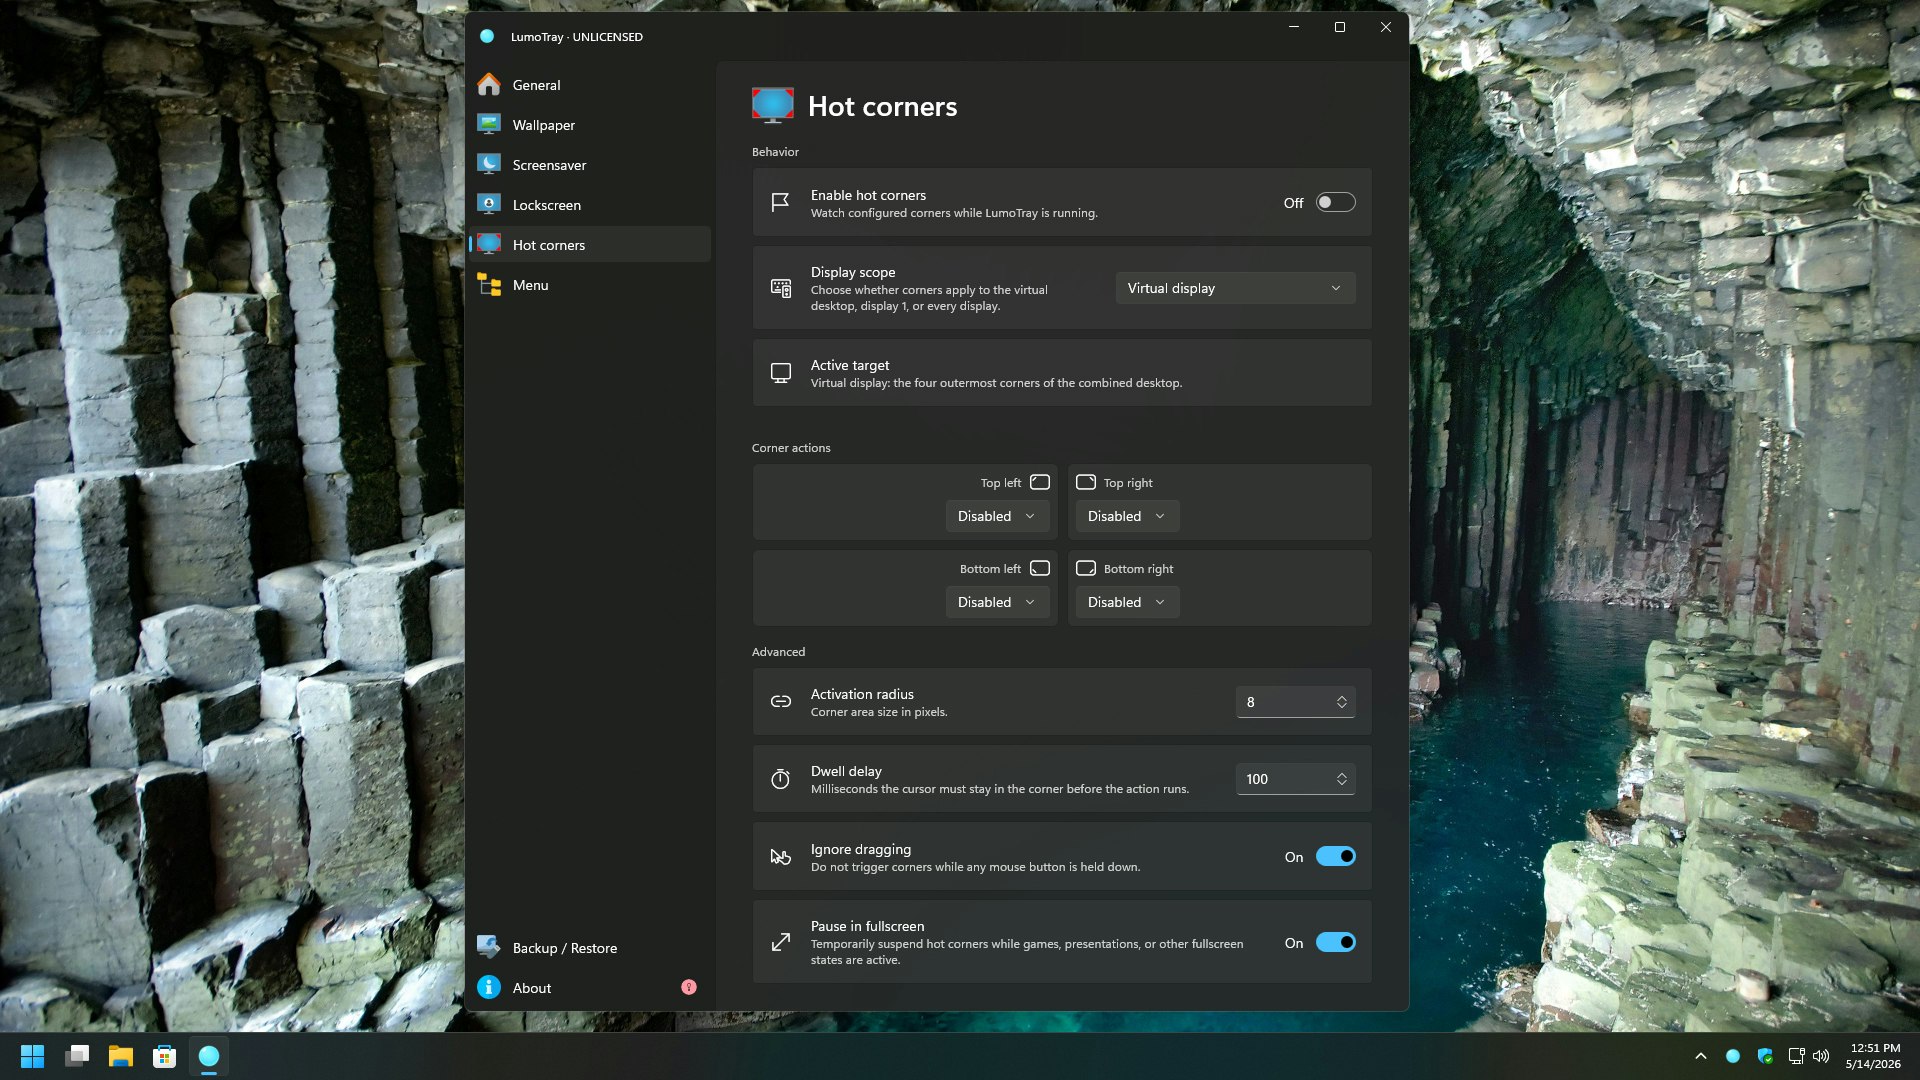The height and width of the screenshot is (1080, 1920).
Task: Click the Active target screen icon
Action: [781, 373]
